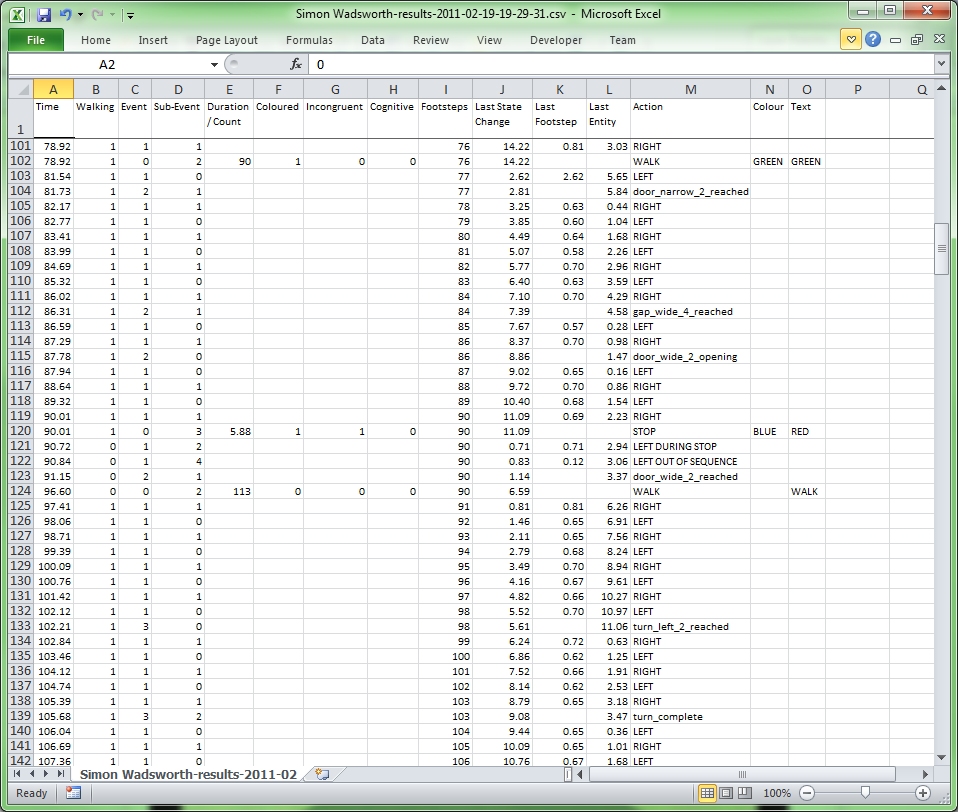This screenshot has height=812, width=958.
Task: Click the Insert Worksheet icon
Action: click(x=322, y=774)
